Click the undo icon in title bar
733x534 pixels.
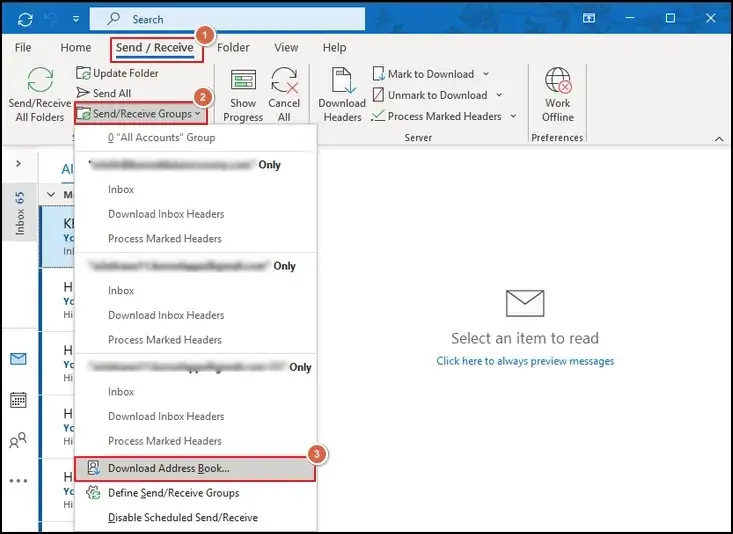point(50,19)
